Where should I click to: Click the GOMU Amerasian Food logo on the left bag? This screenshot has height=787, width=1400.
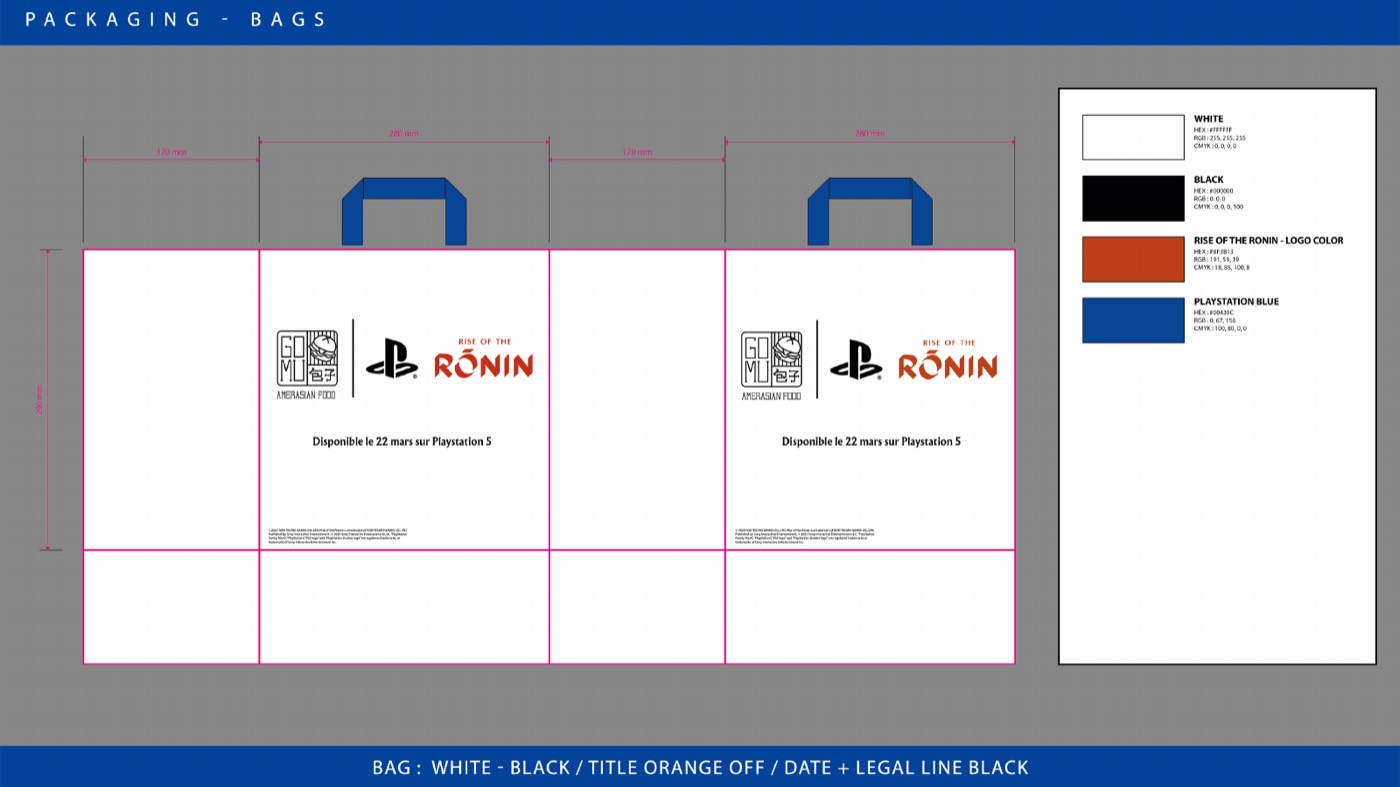(x=307, y=365)
